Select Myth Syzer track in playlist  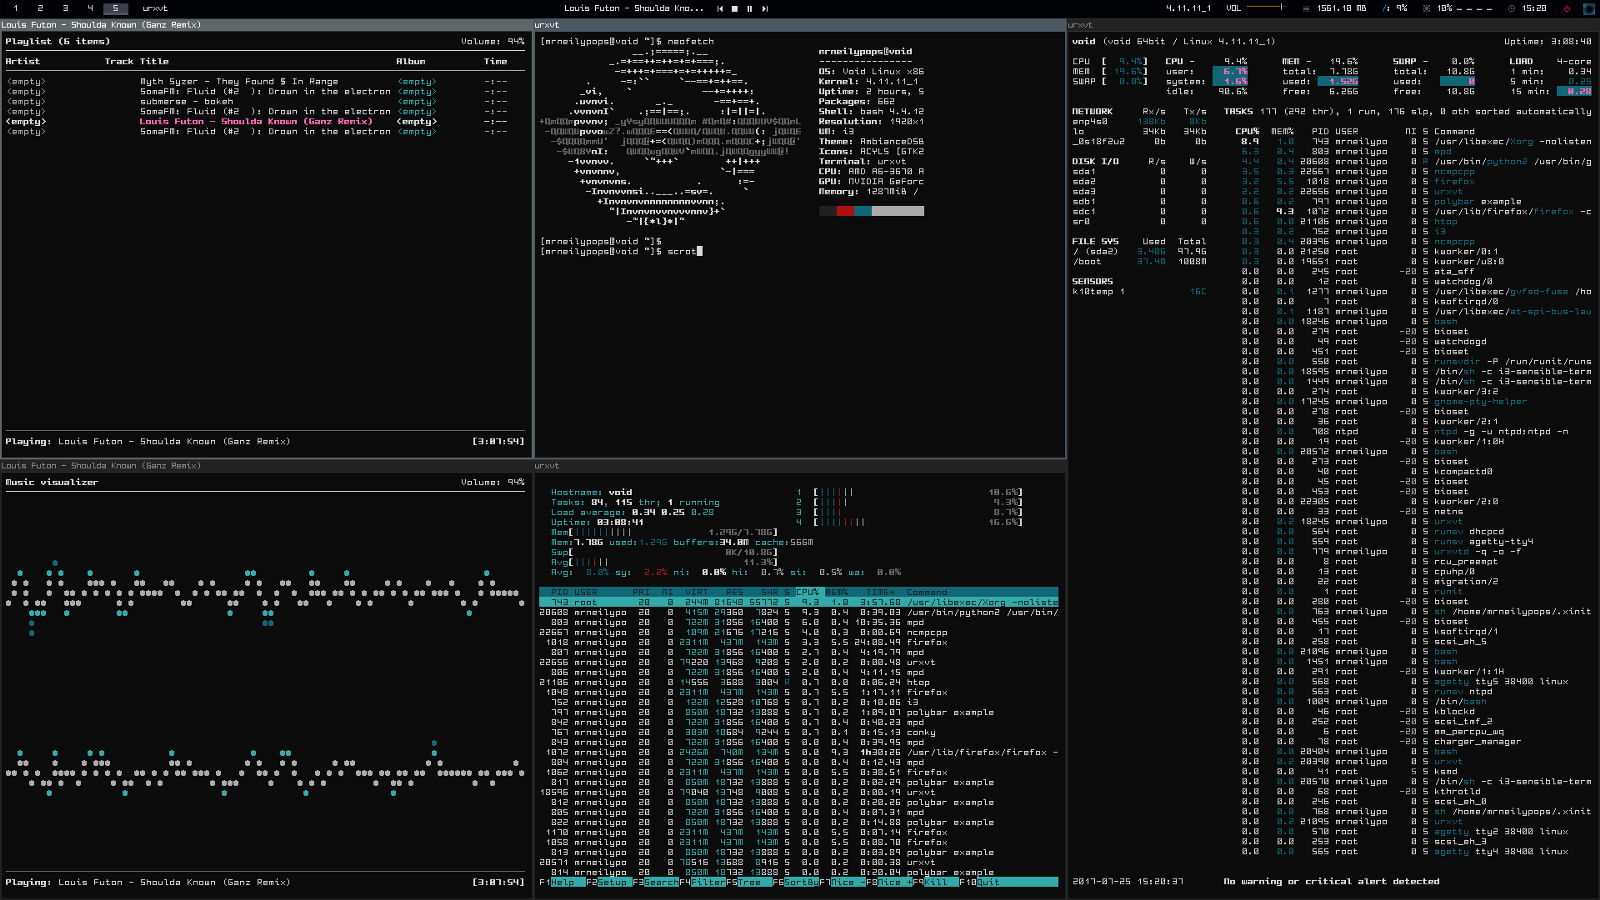click(x=265, y=82)
